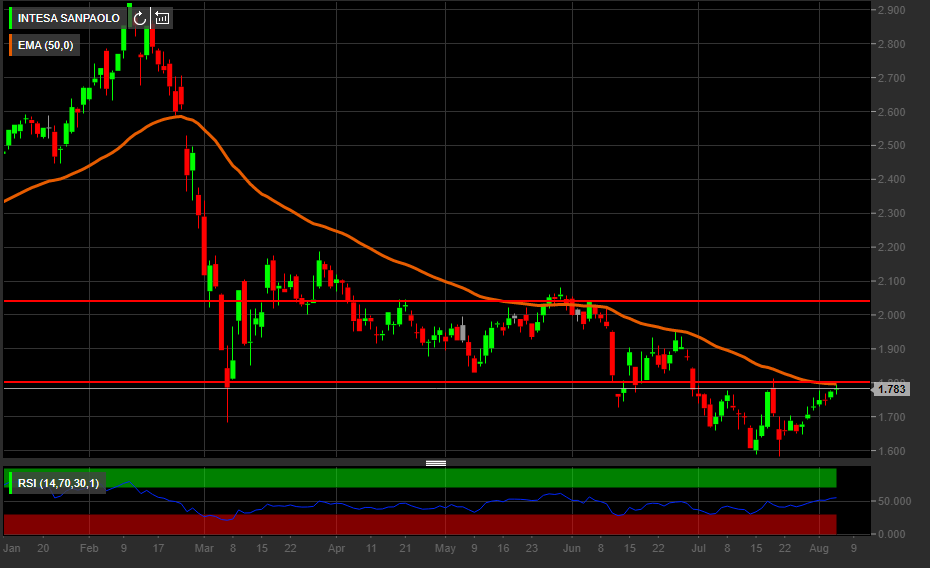
Task: Click green color marker beside INTESA SANPAOLO
Action: pos(11,18)
